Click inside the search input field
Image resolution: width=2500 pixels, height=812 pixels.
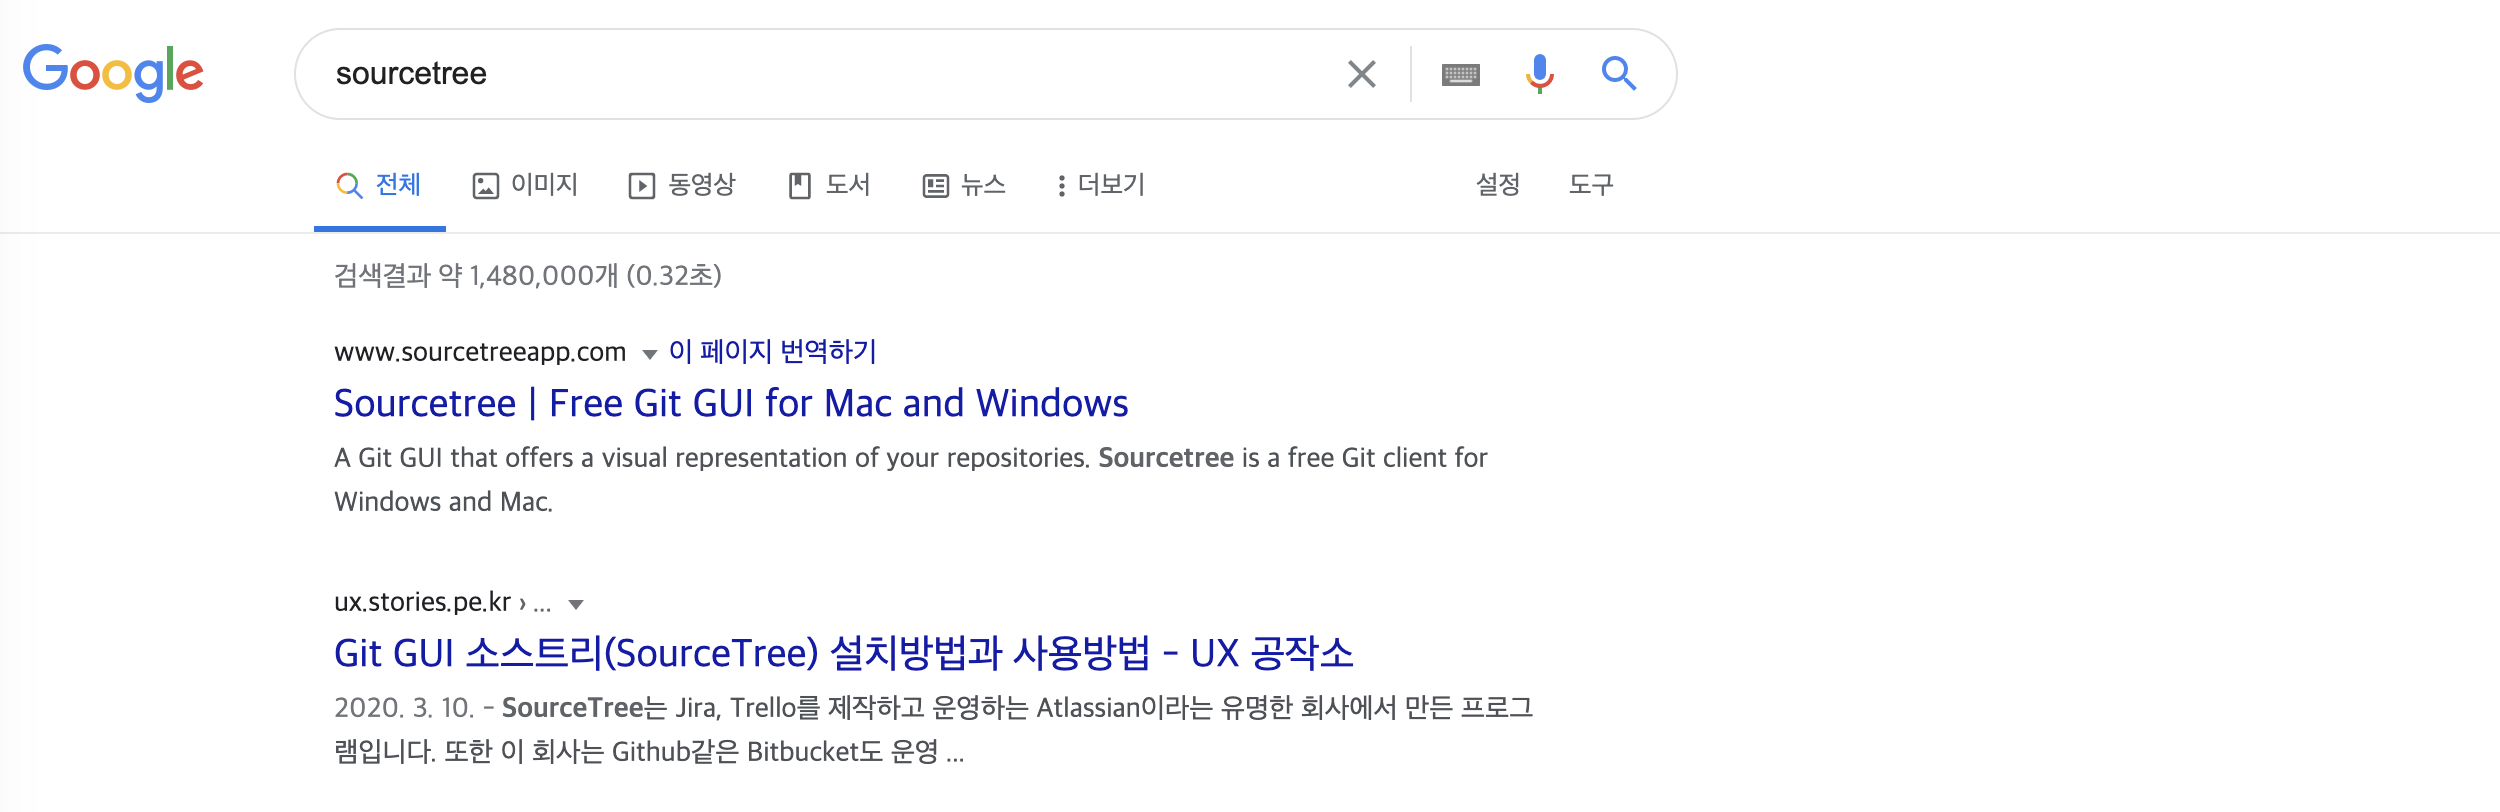tap(800, 73)
